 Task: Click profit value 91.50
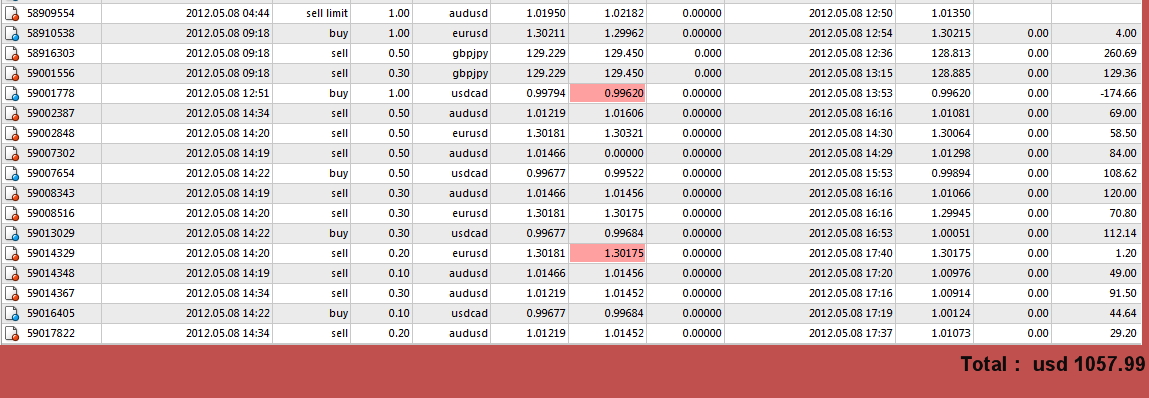(x=1123, y=293)
